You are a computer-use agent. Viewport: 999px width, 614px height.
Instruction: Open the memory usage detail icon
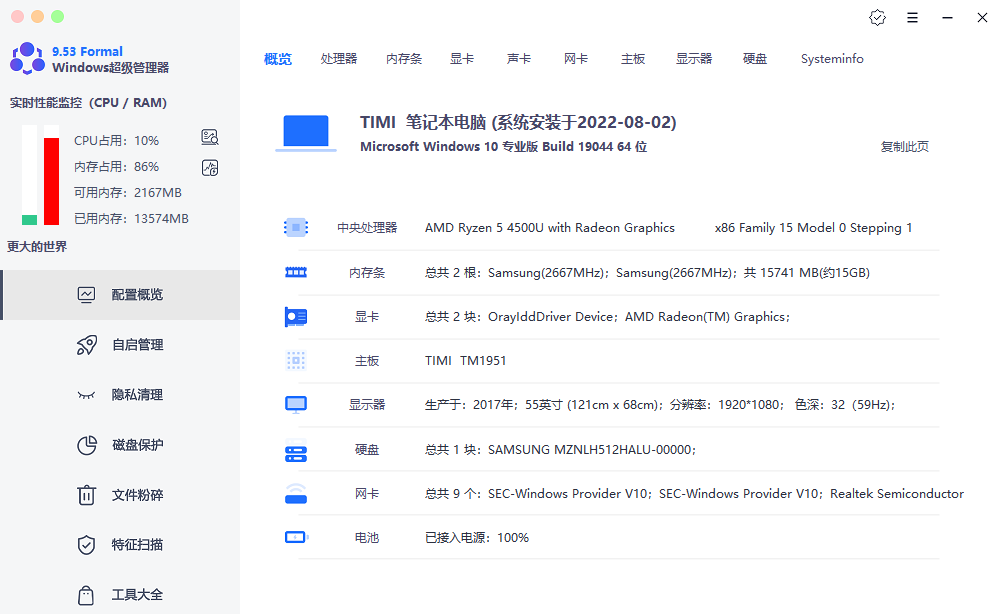coord(210,168)
